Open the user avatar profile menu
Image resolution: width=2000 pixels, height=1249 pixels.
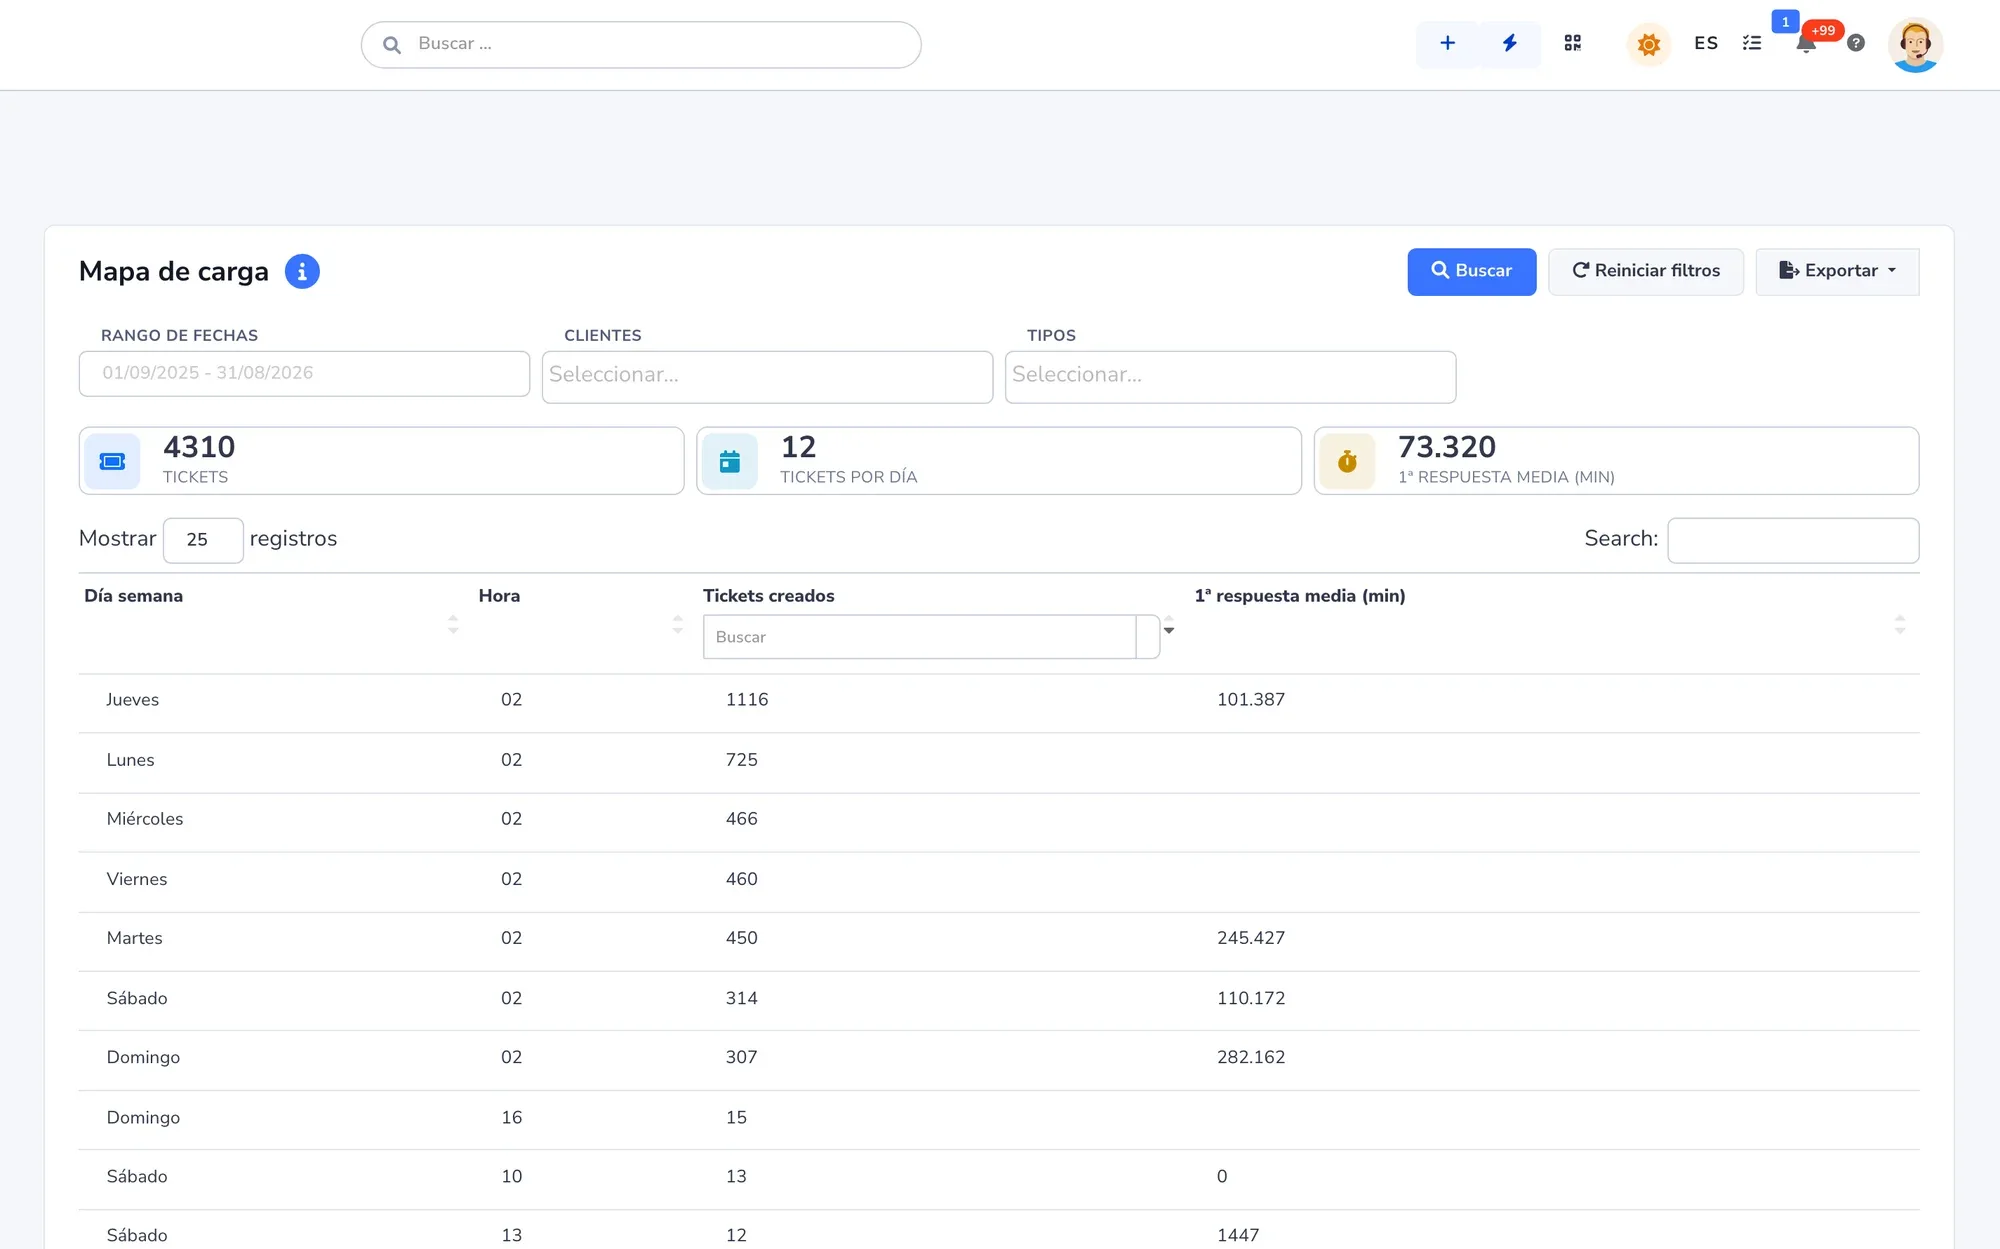click(x=1914, y=45)
